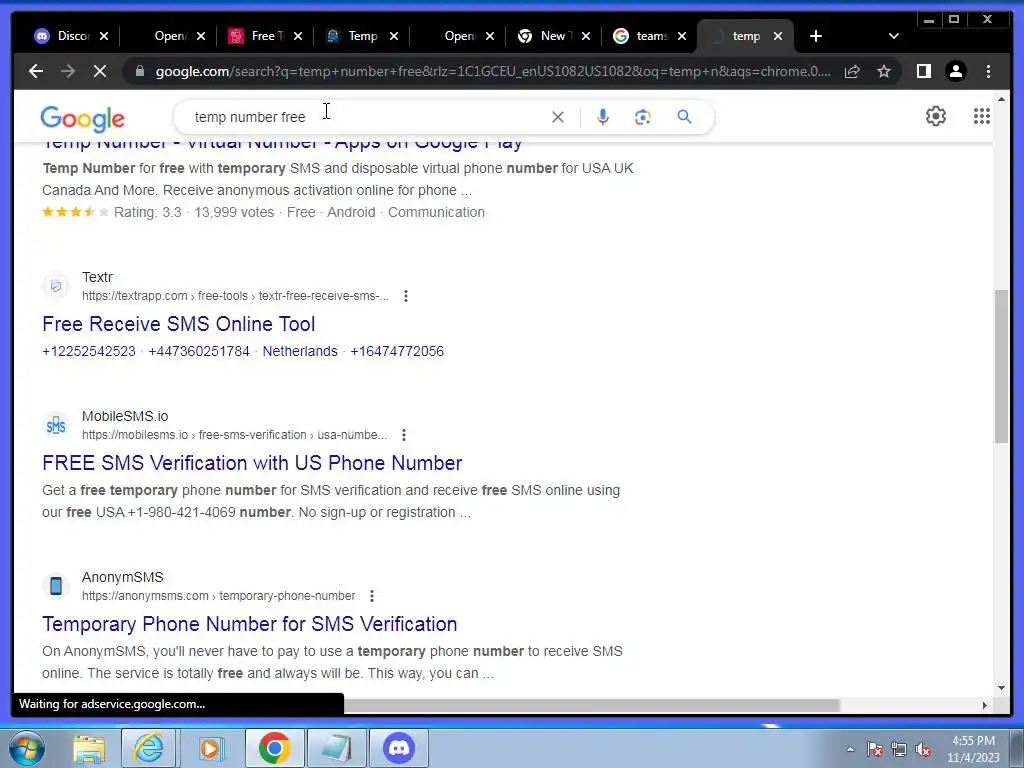Focus the Google search input field
Viewport: 1024px width, 768px height.
pyautogui.click(x=366, y=117)
